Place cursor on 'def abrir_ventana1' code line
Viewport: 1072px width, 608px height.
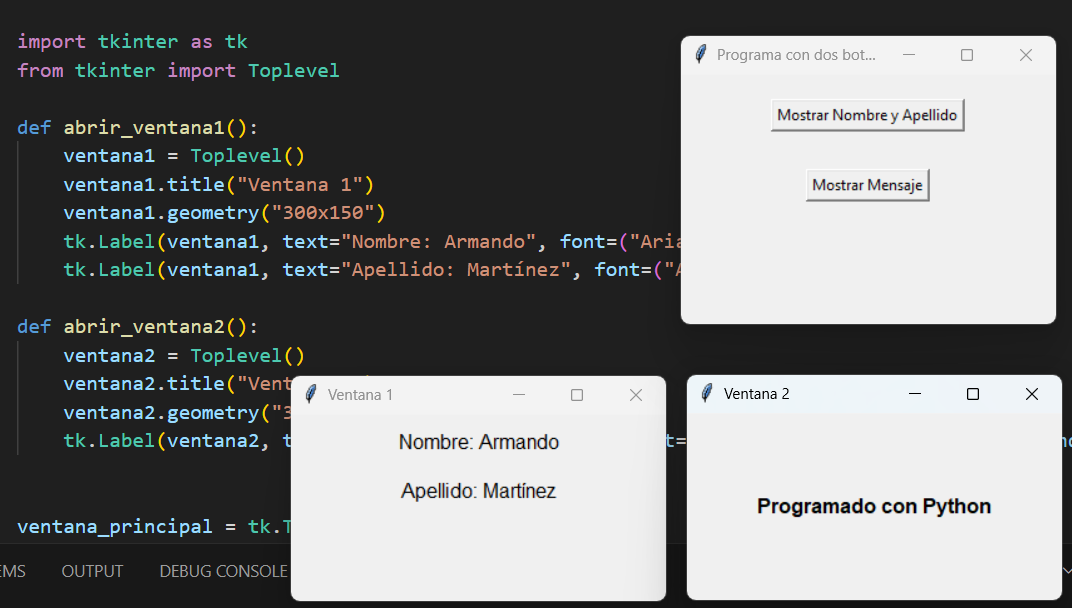(150, 128)
